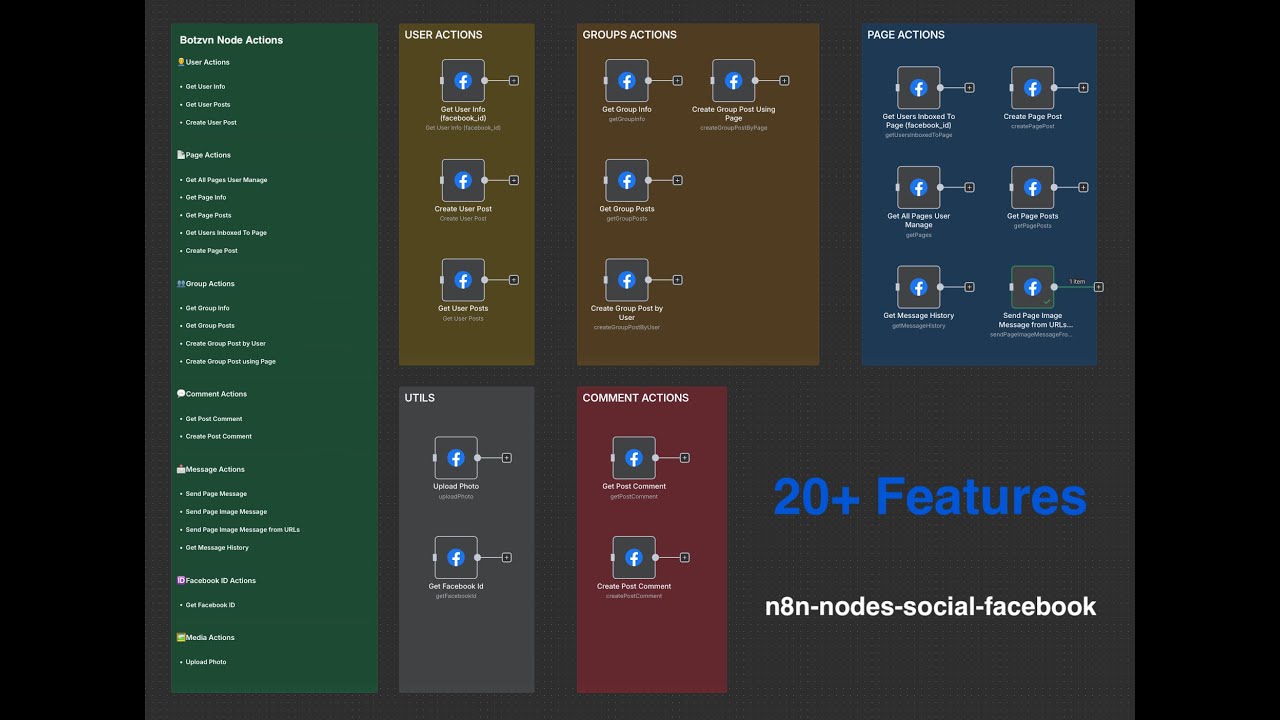
Task: Select the Get All Pages User Manage node
Action: (919, 187)
